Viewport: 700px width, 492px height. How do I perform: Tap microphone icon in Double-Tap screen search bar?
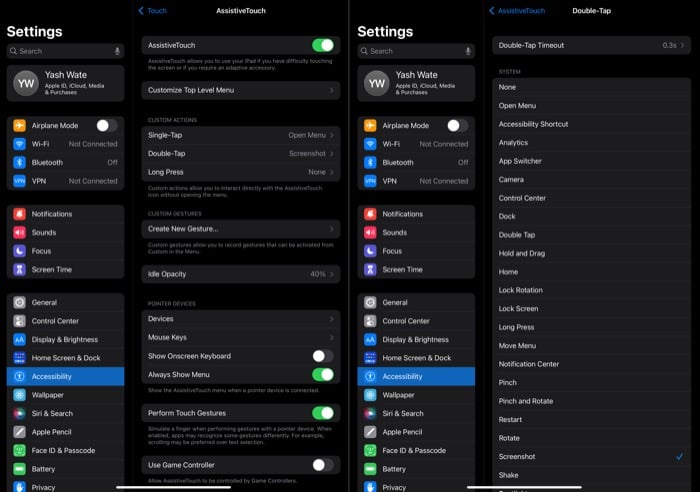point(468,51)
